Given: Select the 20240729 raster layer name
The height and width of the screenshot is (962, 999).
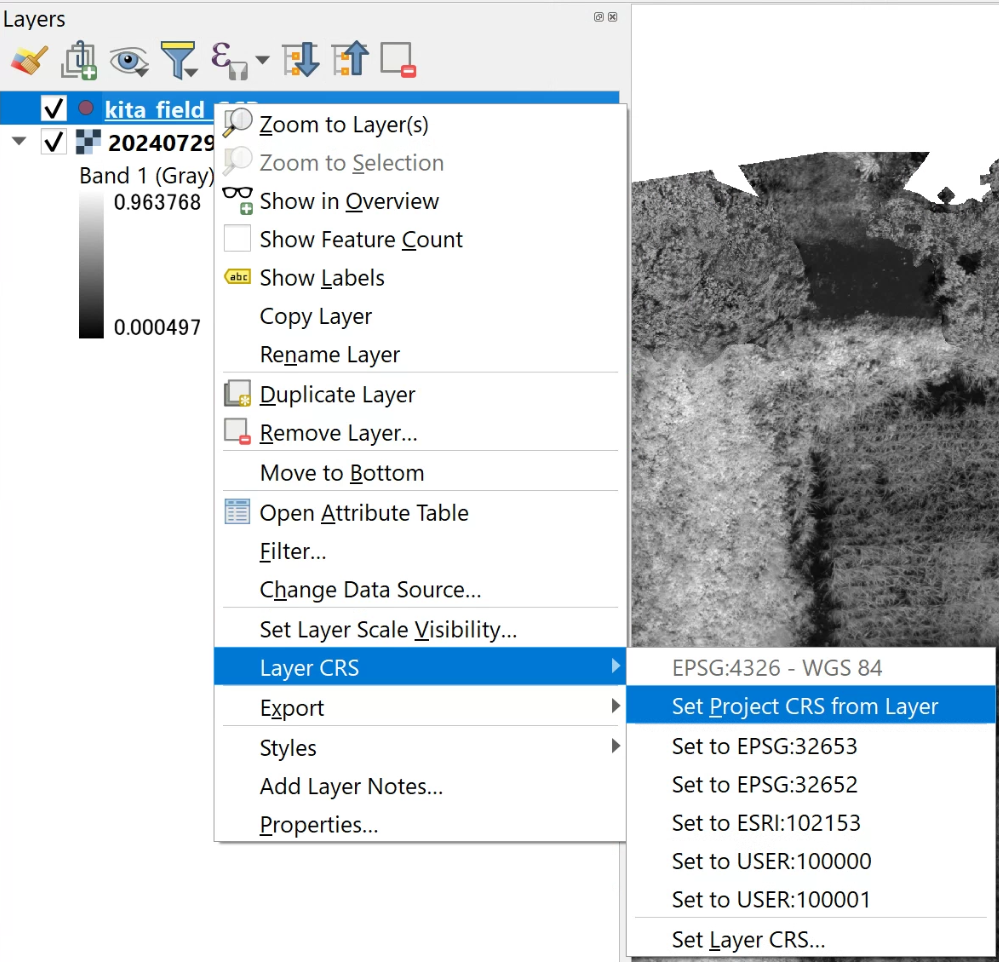Looking at the screenshot, I should [x=161, y=143].
